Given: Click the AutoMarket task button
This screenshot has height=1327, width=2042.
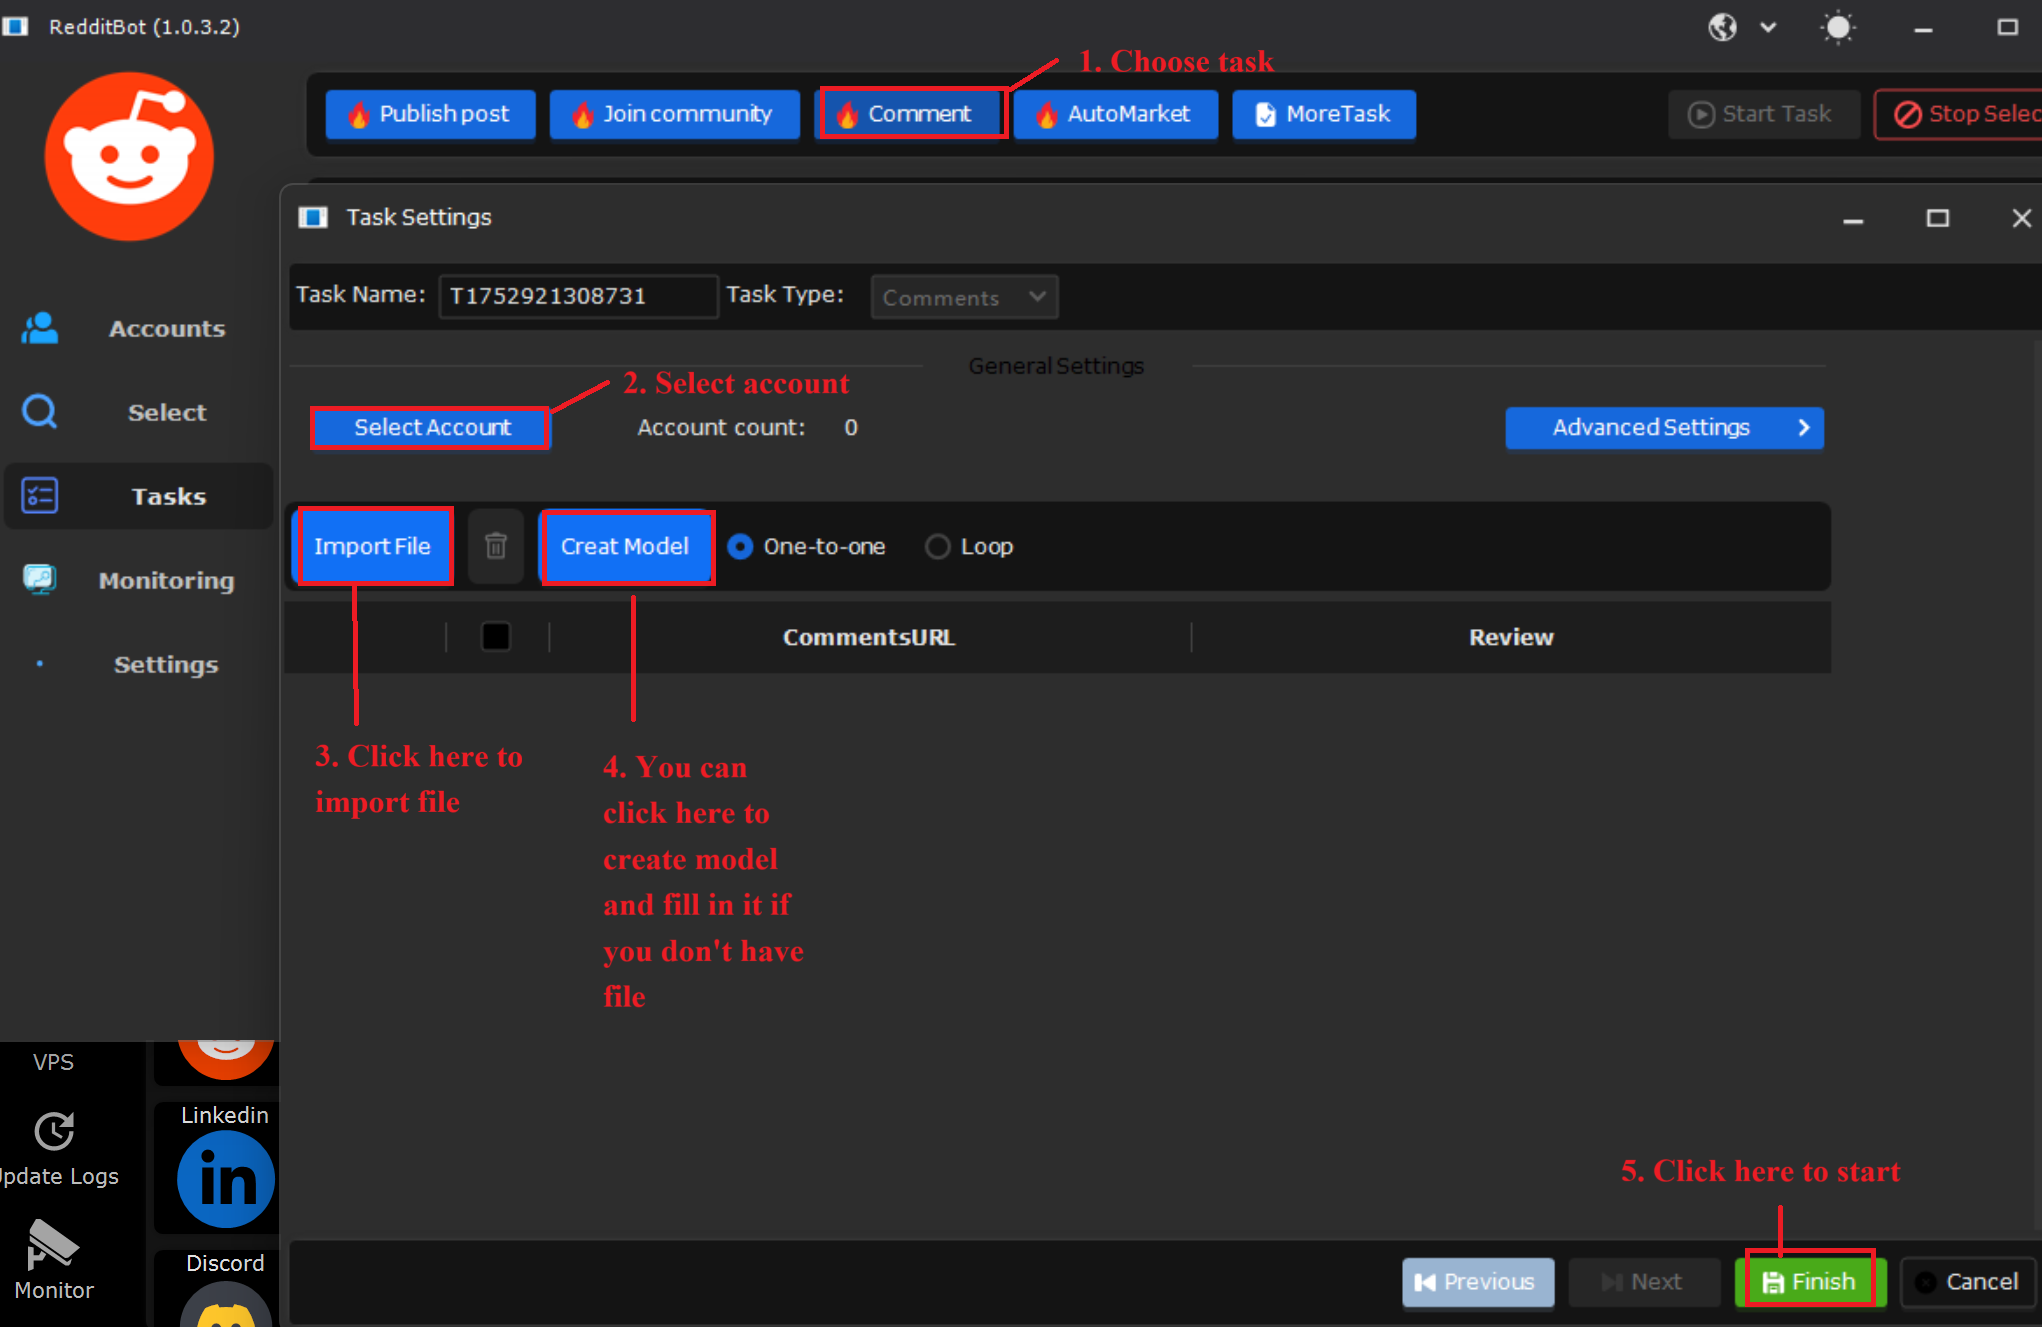Looking at the screenshot, I should click(x=1115, y=114).
